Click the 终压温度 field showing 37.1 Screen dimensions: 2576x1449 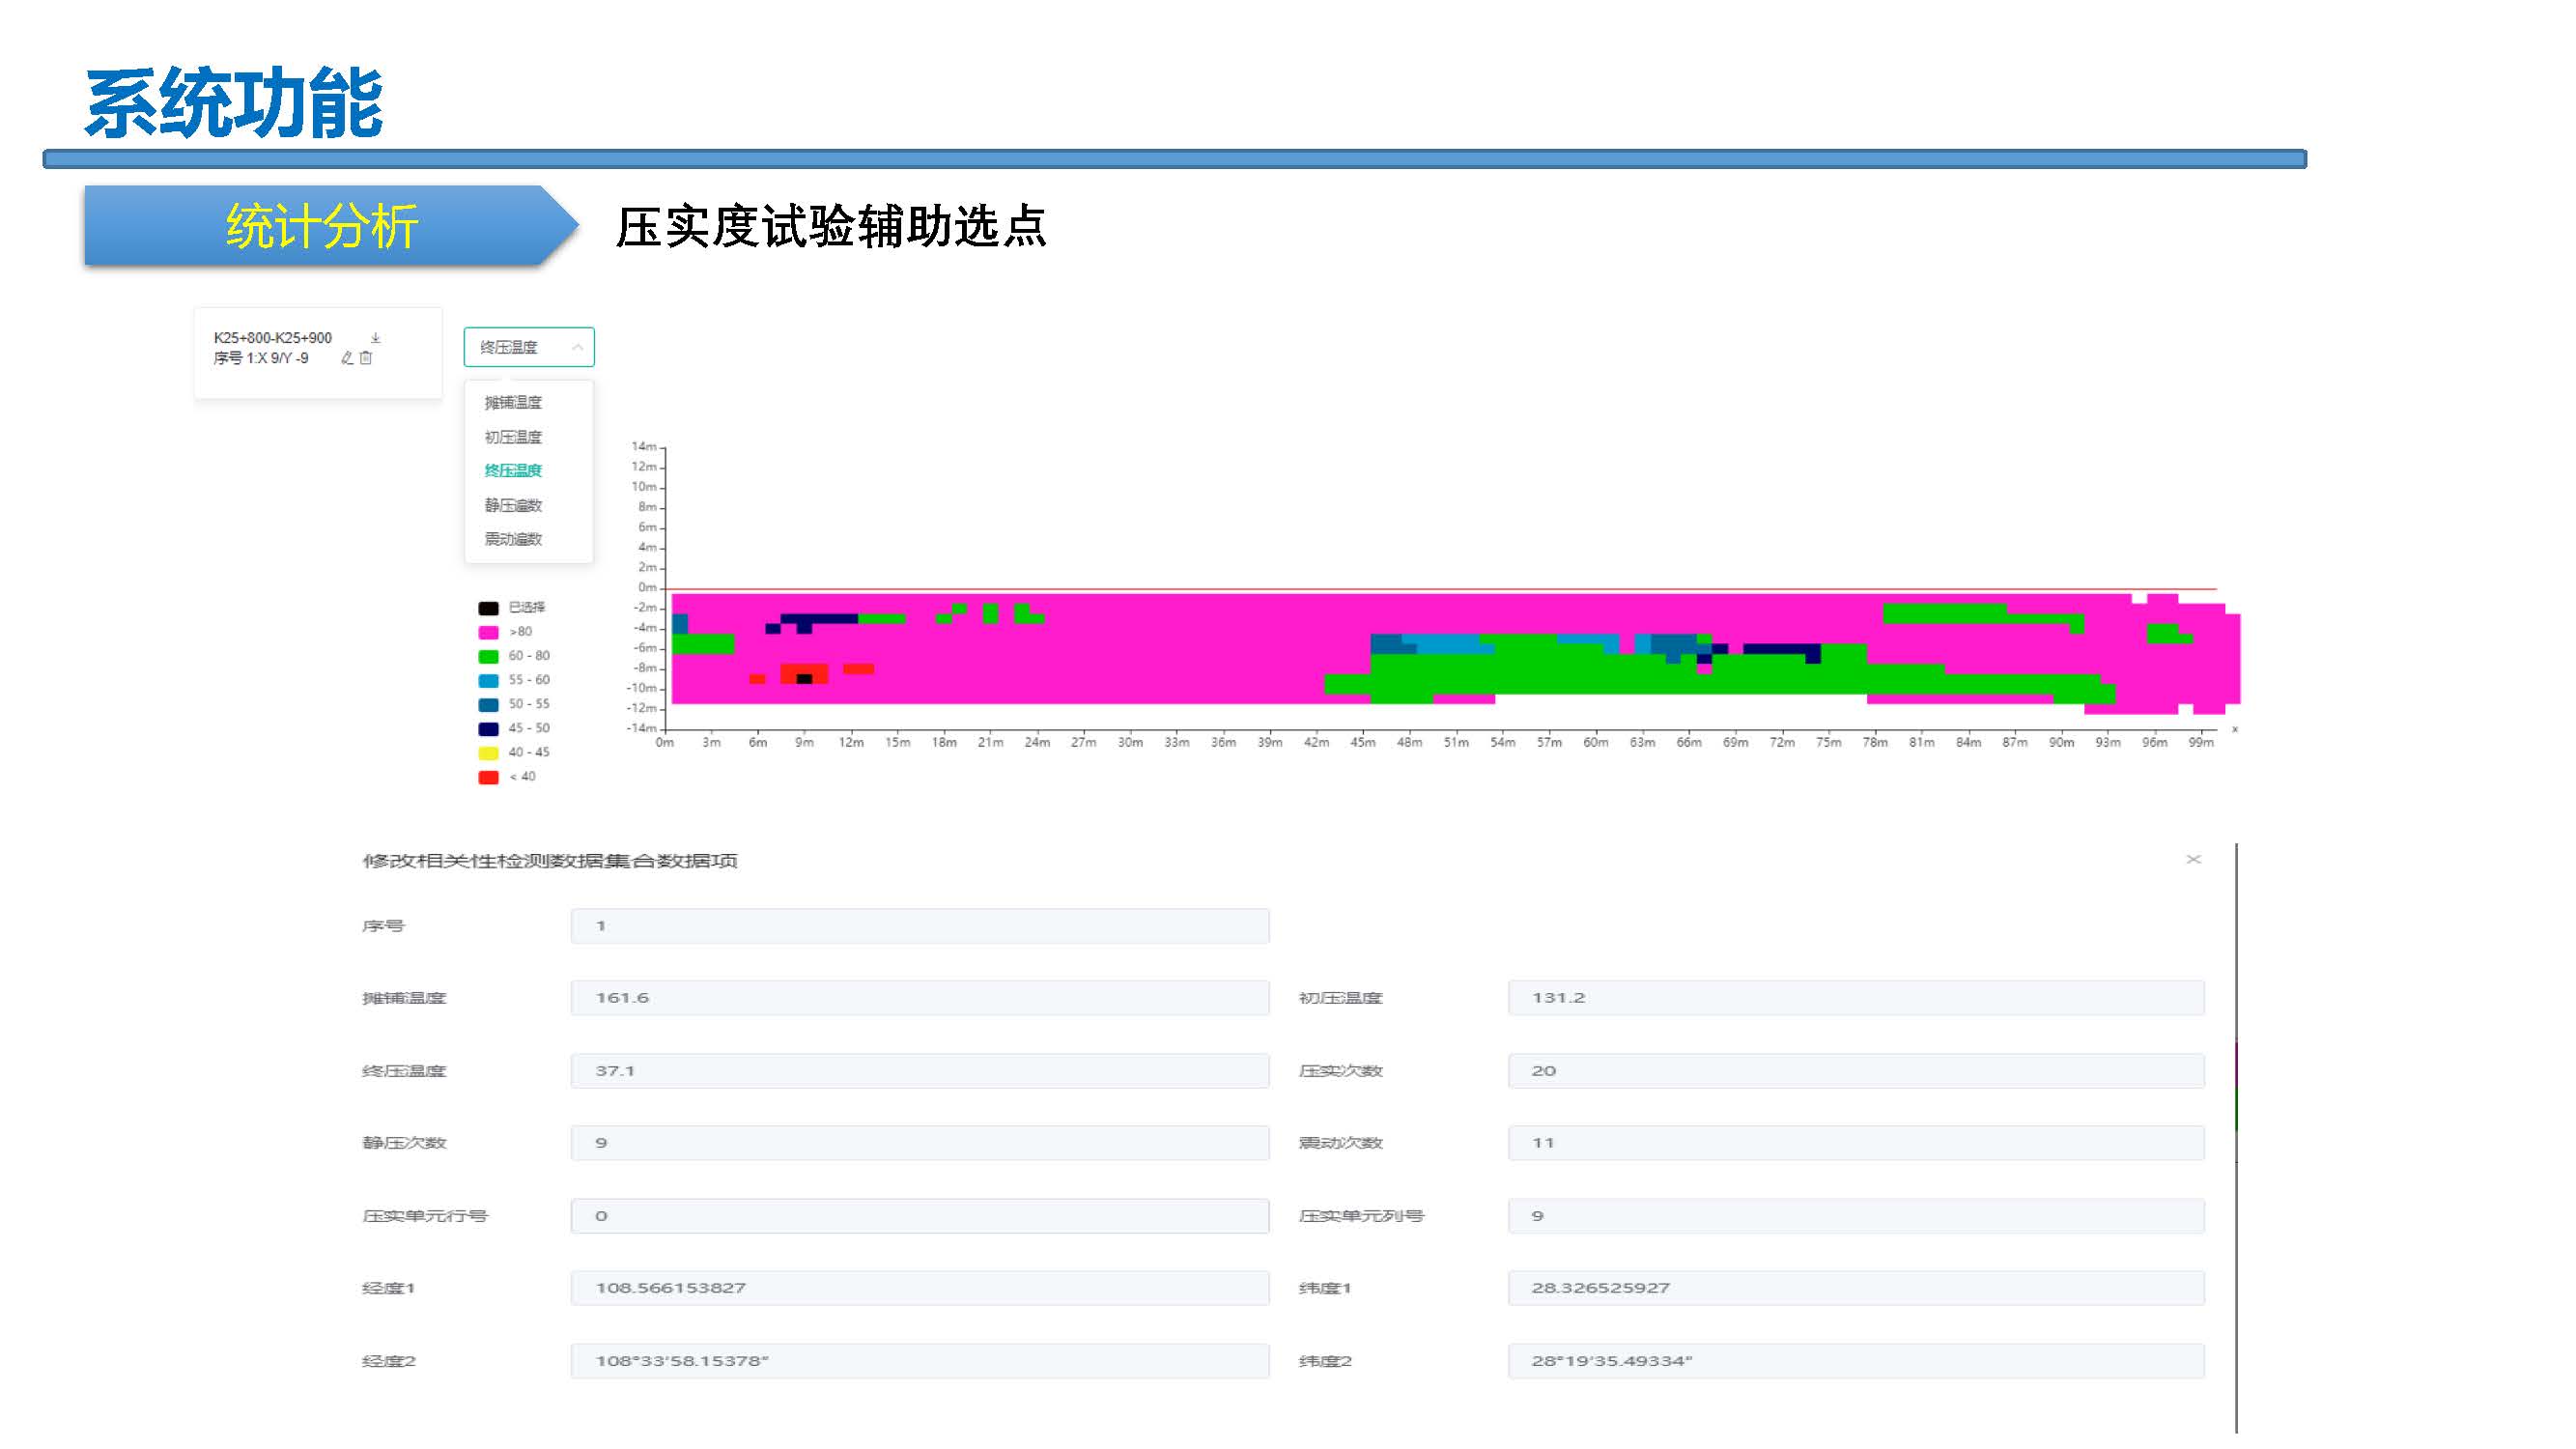tap(919, 1071)
